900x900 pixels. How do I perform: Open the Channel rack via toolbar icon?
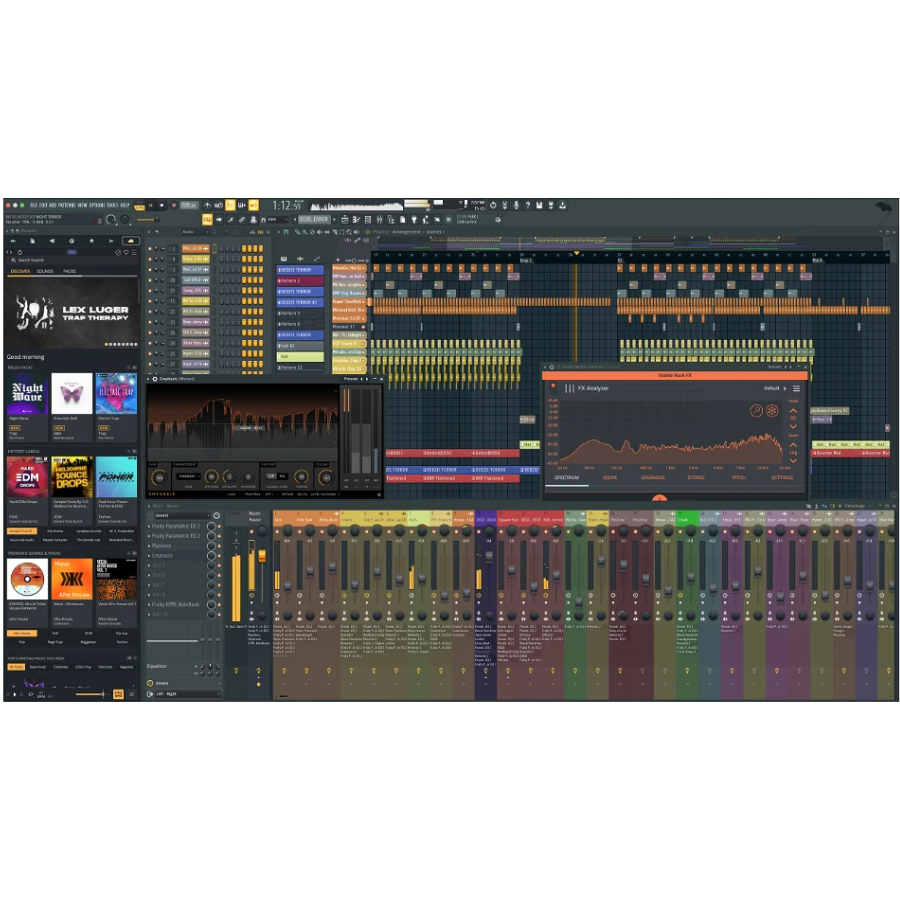pyautogui.click(x=368, y=219)
